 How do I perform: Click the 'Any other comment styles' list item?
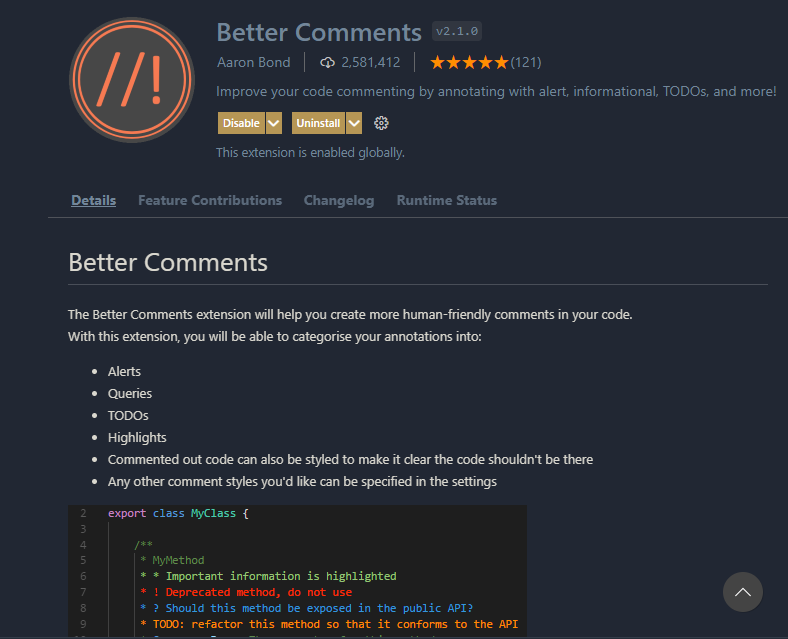click(x=302, y=482)
